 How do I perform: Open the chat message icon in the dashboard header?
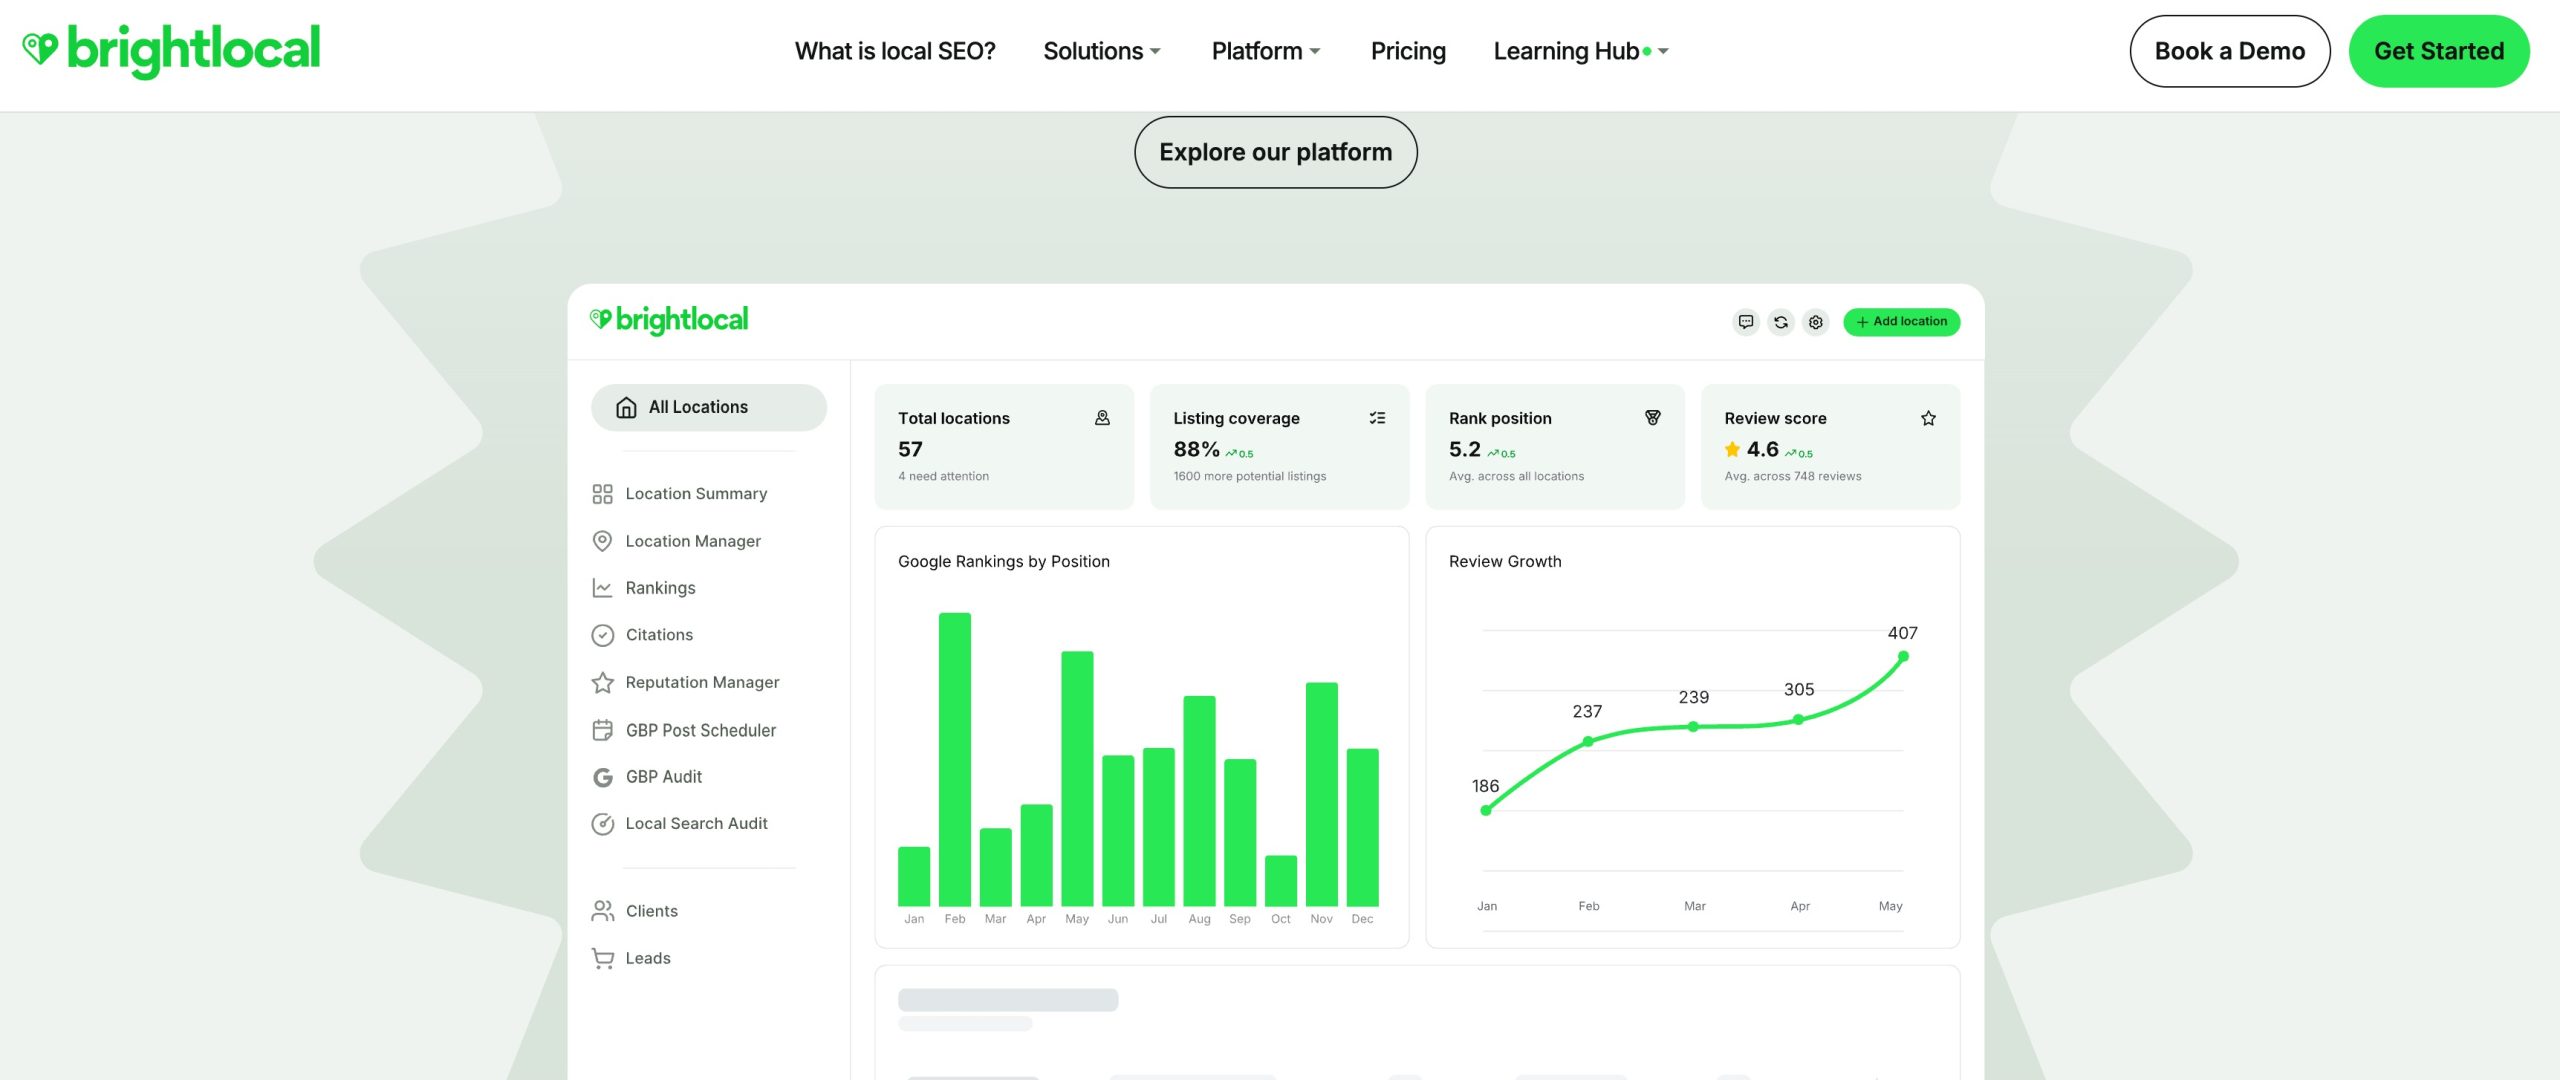[x=1746, y=322]
